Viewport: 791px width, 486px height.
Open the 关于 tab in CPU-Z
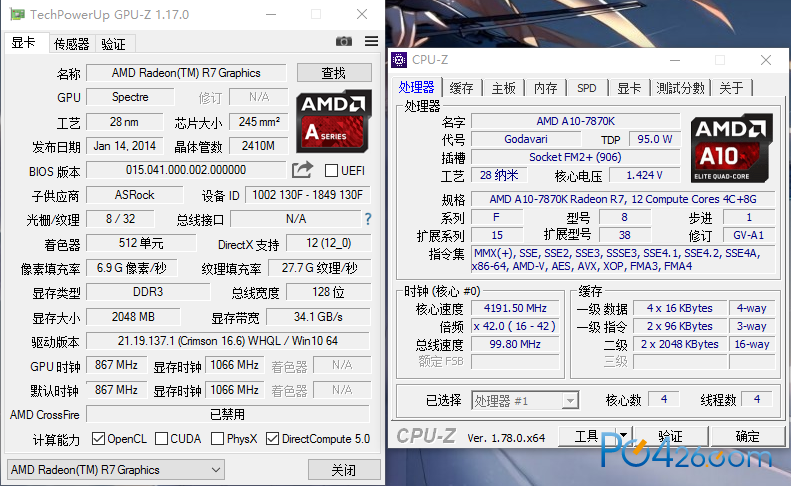point(731,88)
